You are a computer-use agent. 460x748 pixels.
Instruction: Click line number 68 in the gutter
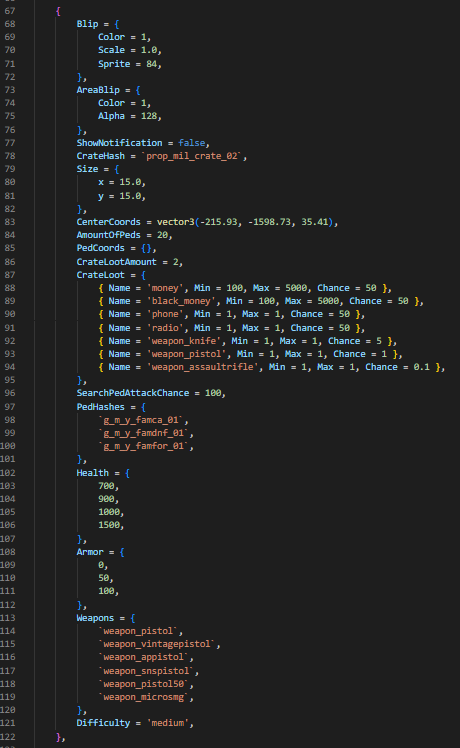(x=10, y=24)
